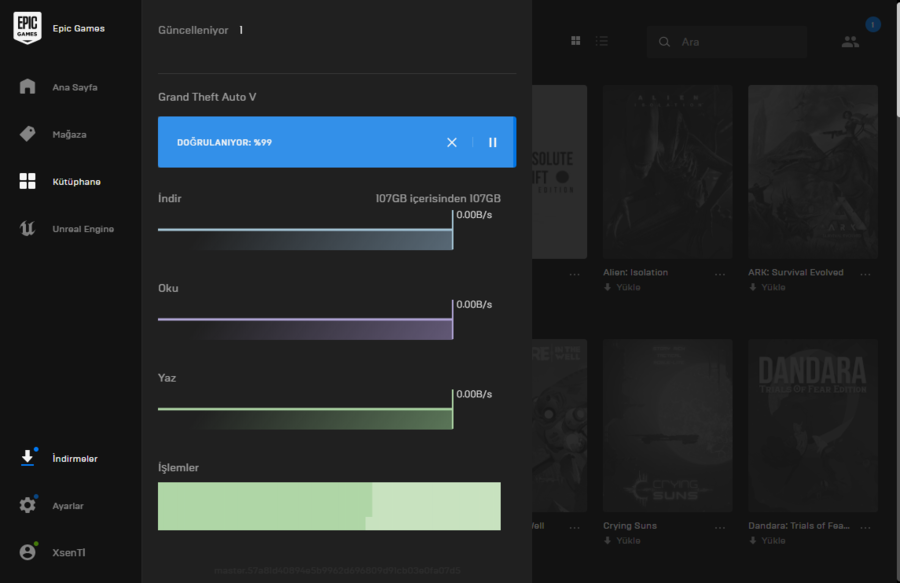Click the Crying Suns title text

tap(630, 526)
